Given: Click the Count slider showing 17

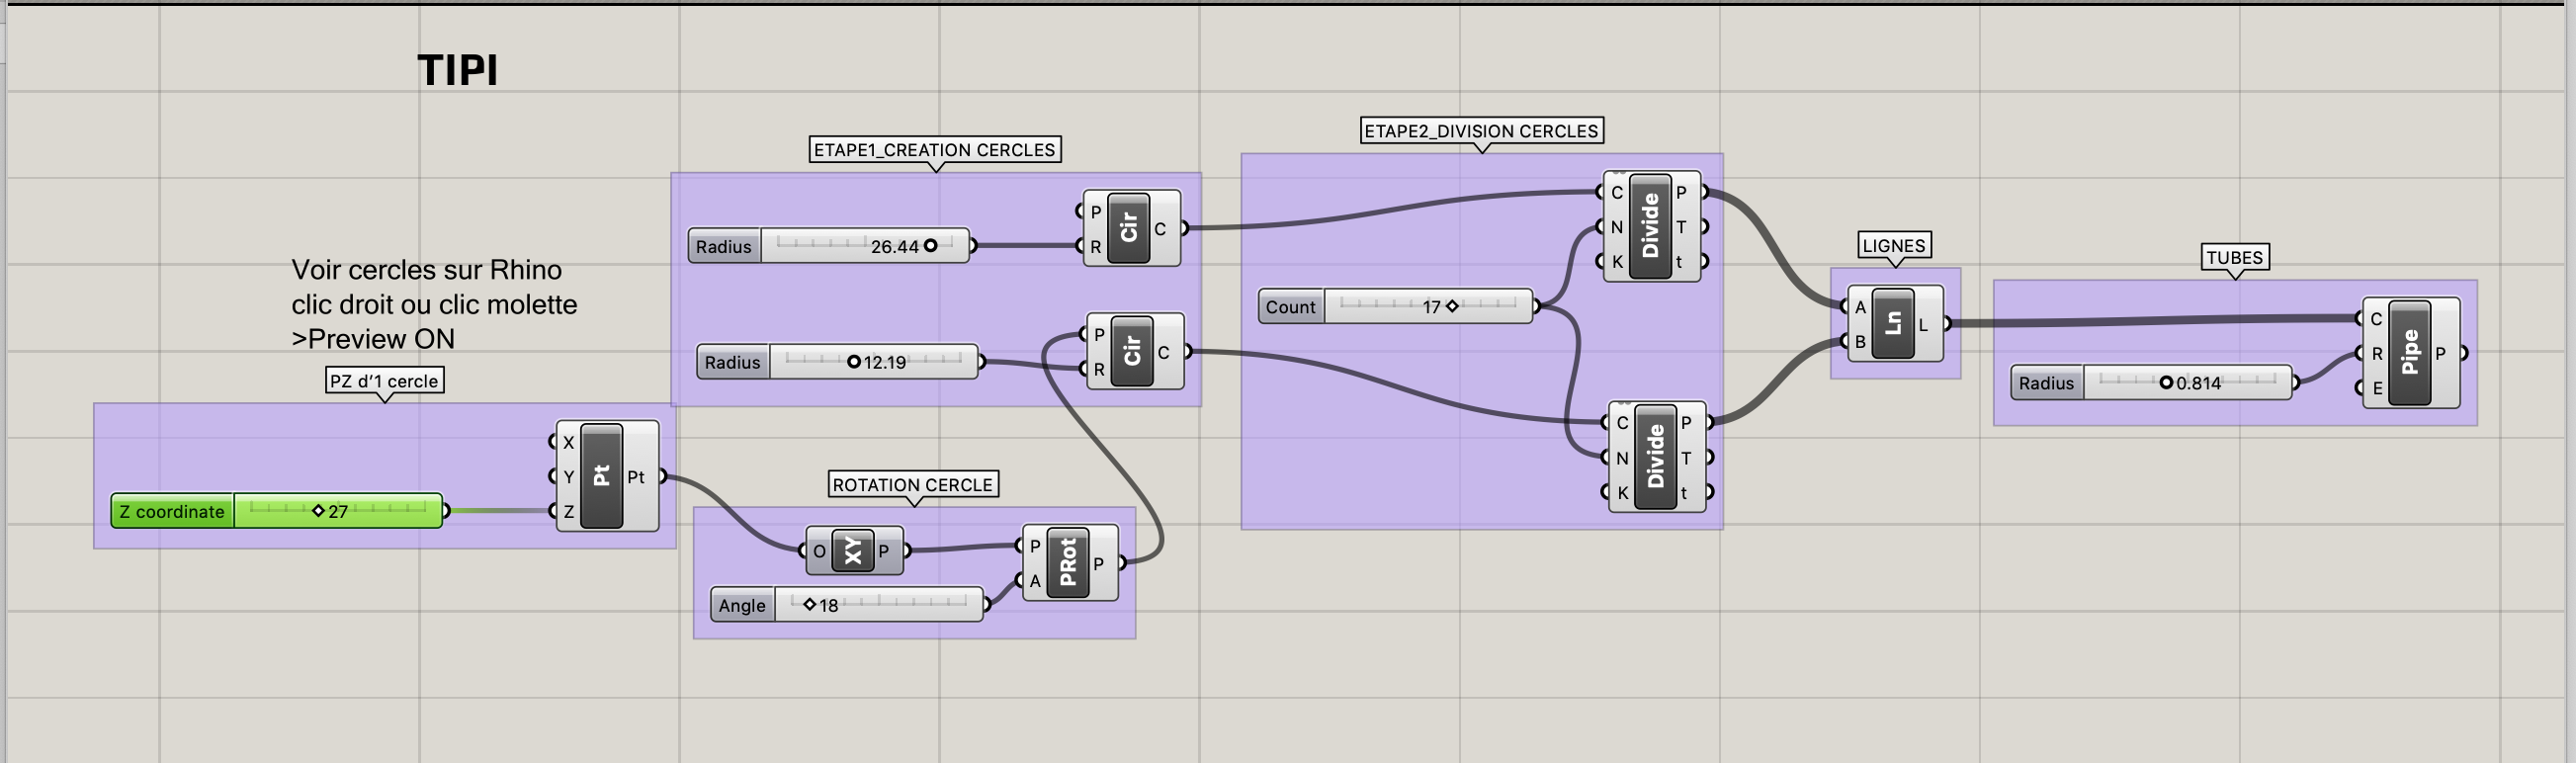Looking at the screenshot, I should [x=1452, y=306].
